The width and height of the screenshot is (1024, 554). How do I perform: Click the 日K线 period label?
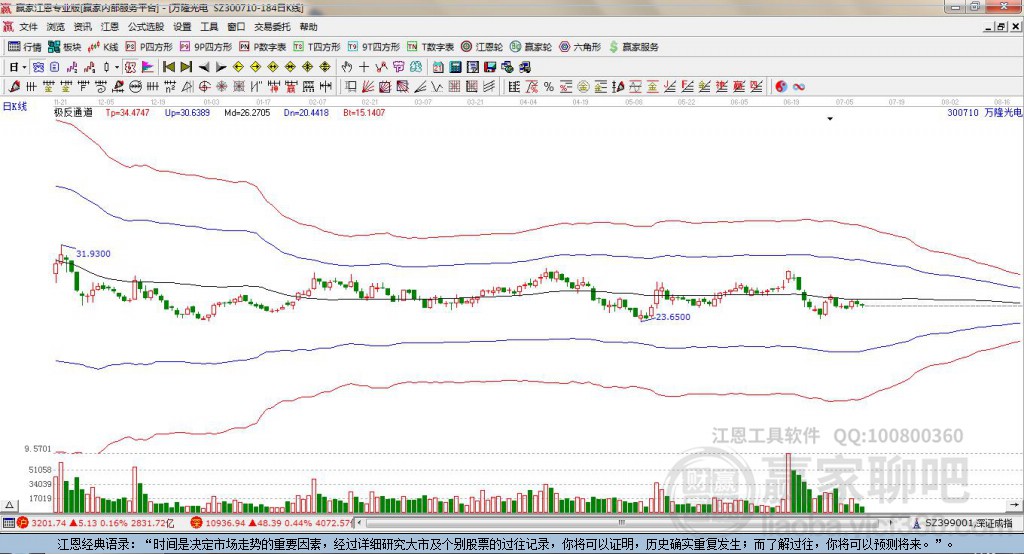click(x=14, y=106)
